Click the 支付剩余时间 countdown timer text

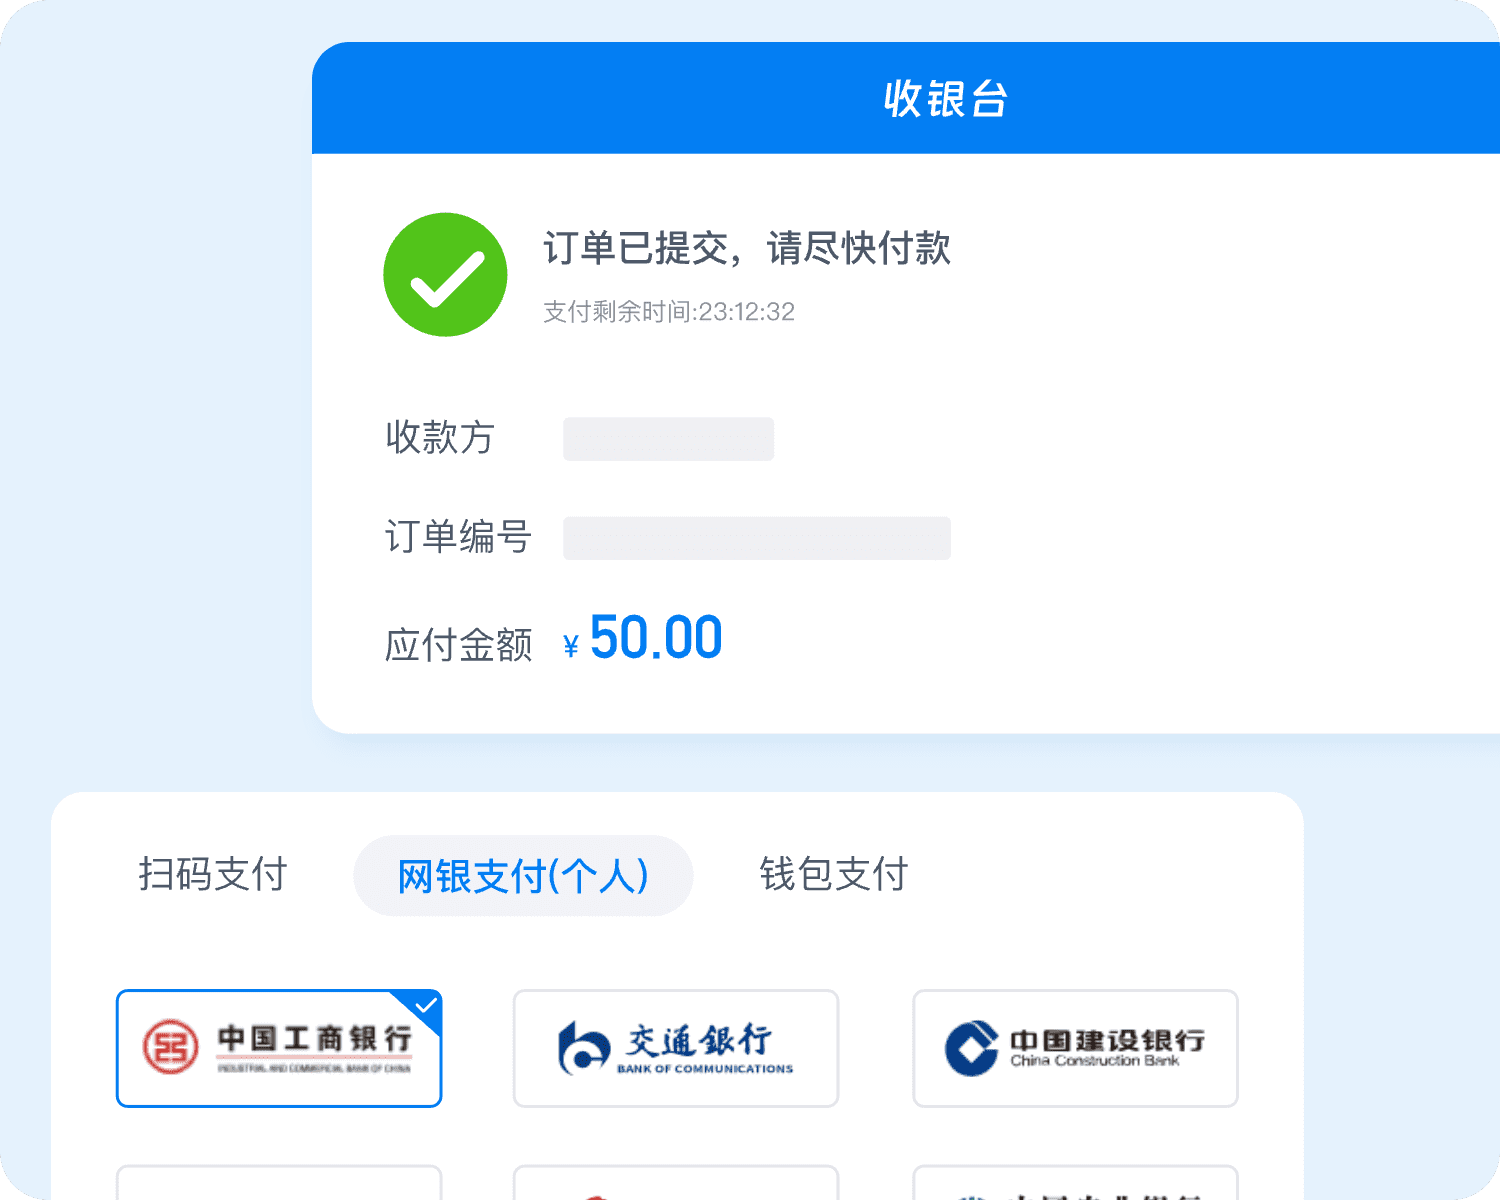coord(668,312)
